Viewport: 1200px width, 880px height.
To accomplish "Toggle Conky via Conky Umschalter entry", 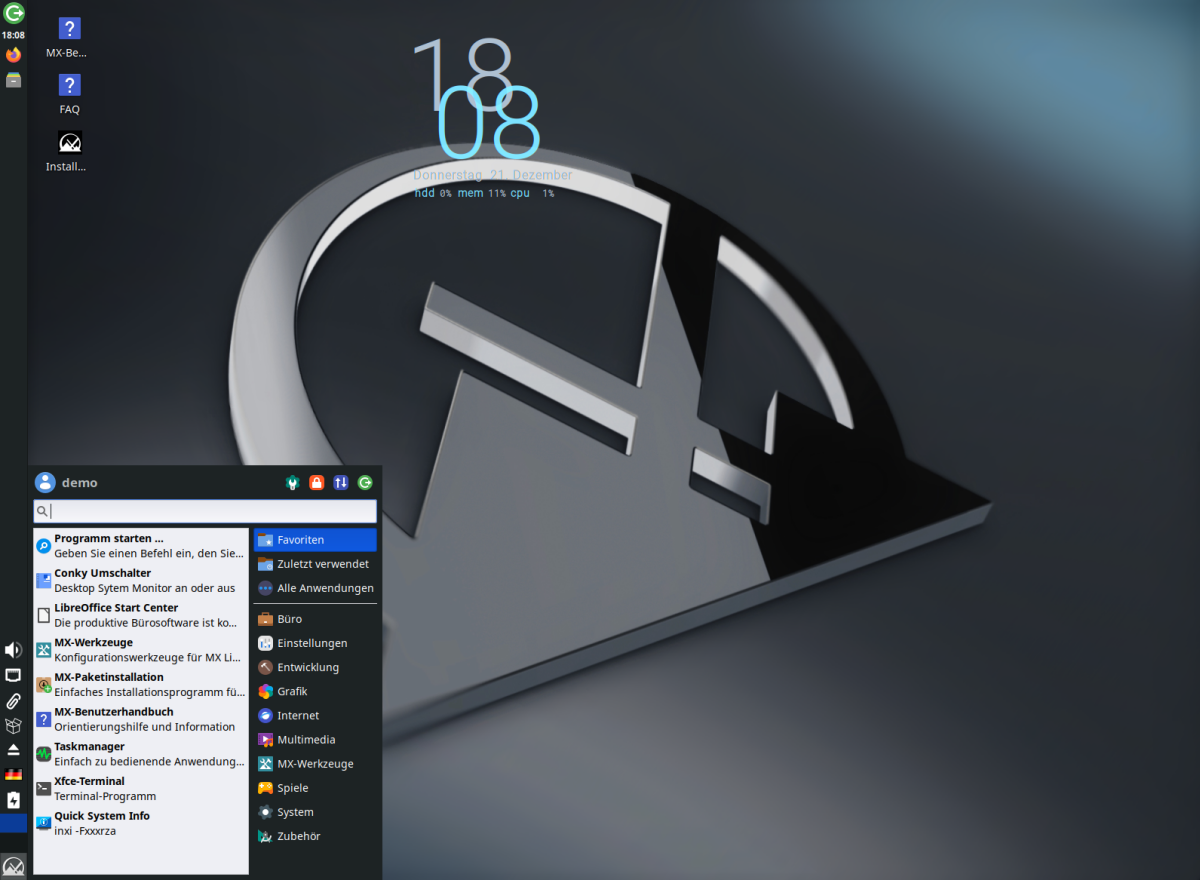I will point(140,580).
